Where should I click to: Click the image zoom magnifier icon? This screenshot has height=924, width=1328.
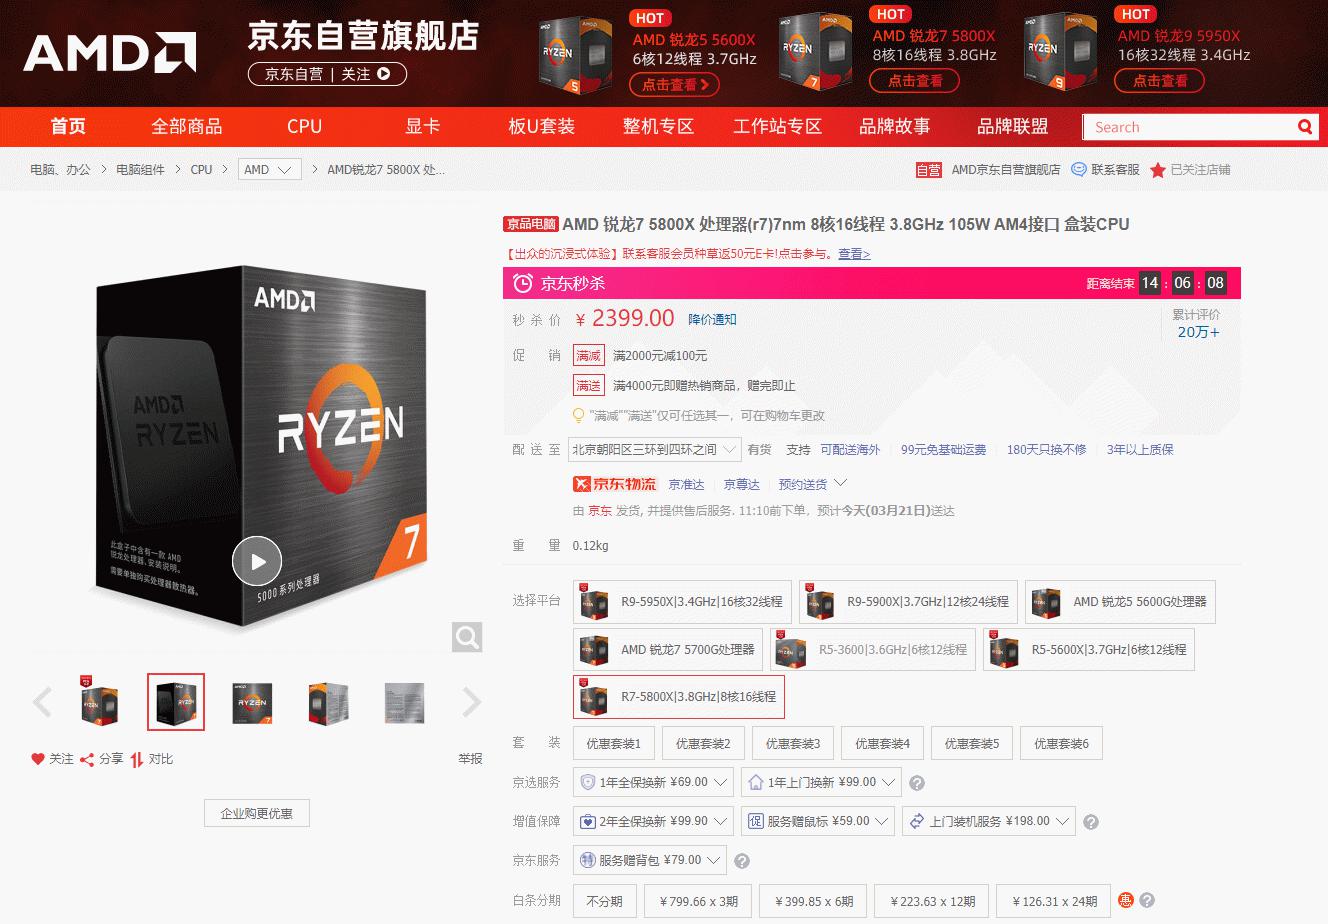click(467, 636)
